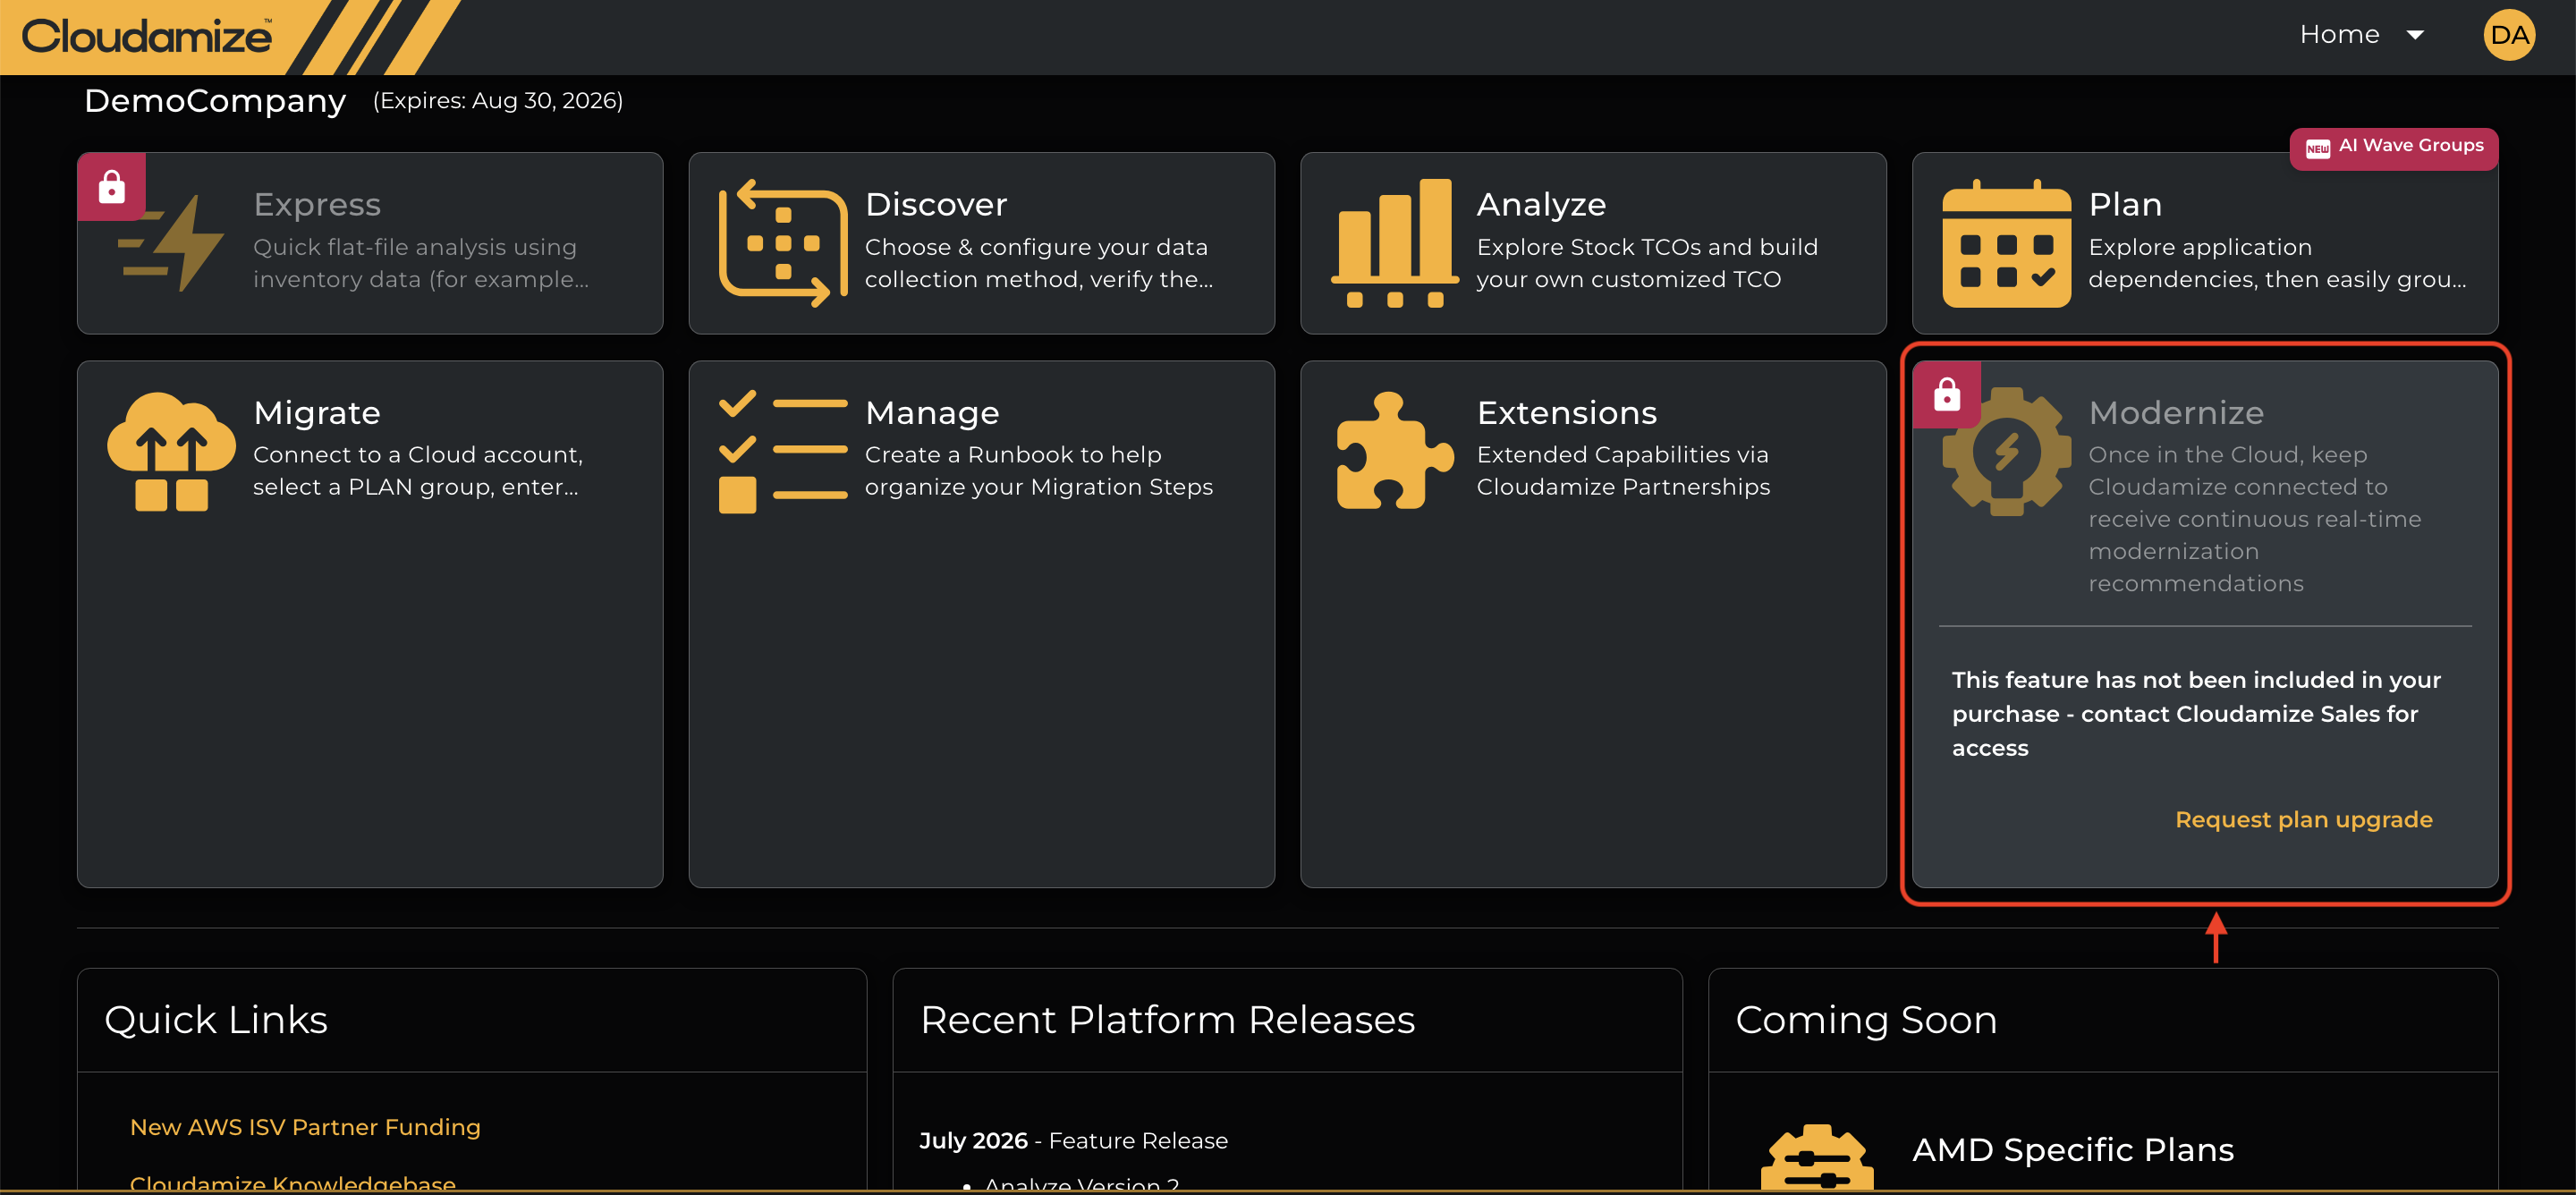Click the Plan calendar icon
The height and width of the screenshot is (1195, 2576).
tap(2006, 243)
